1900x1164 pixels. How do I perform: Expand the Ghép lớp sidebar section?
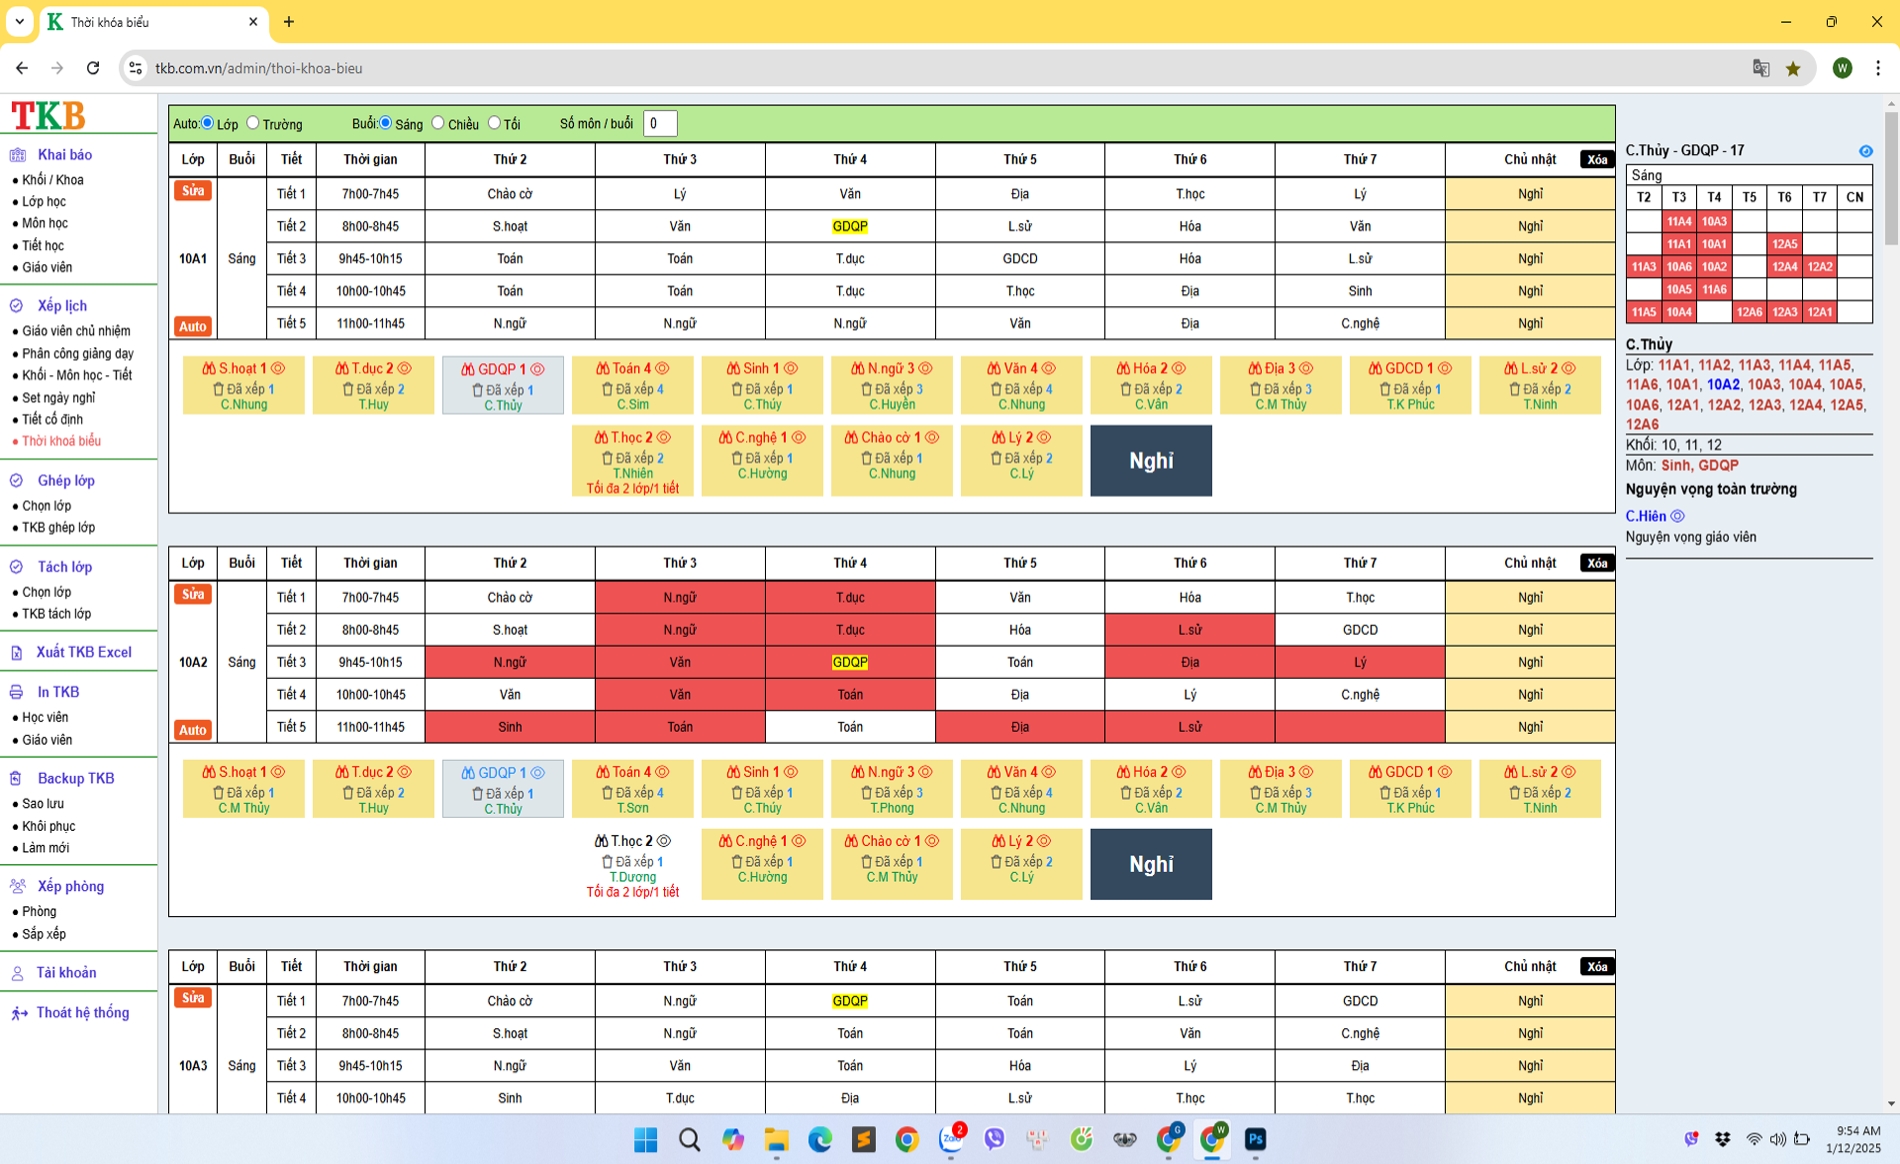(x=66, y=481)
